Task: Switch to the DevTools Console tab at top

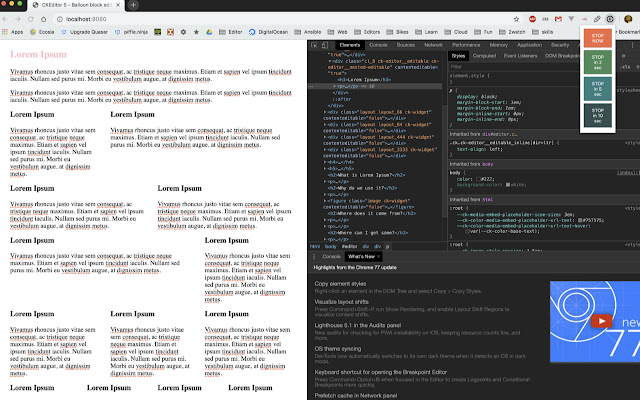Action: [378, 45]
